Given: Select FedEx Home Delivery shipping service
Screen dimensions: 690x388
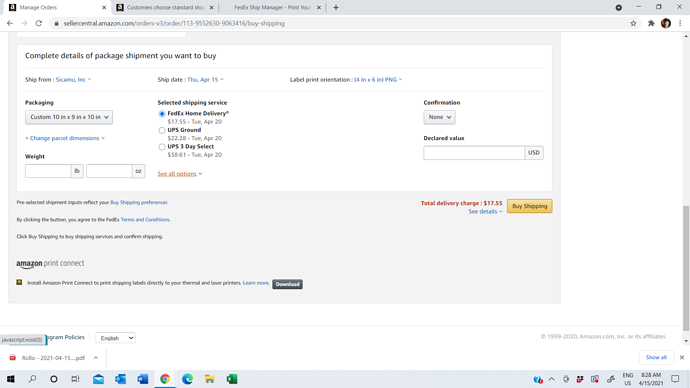Looking at the screenshot, I should pyautogui.click(x=162, y=113).
